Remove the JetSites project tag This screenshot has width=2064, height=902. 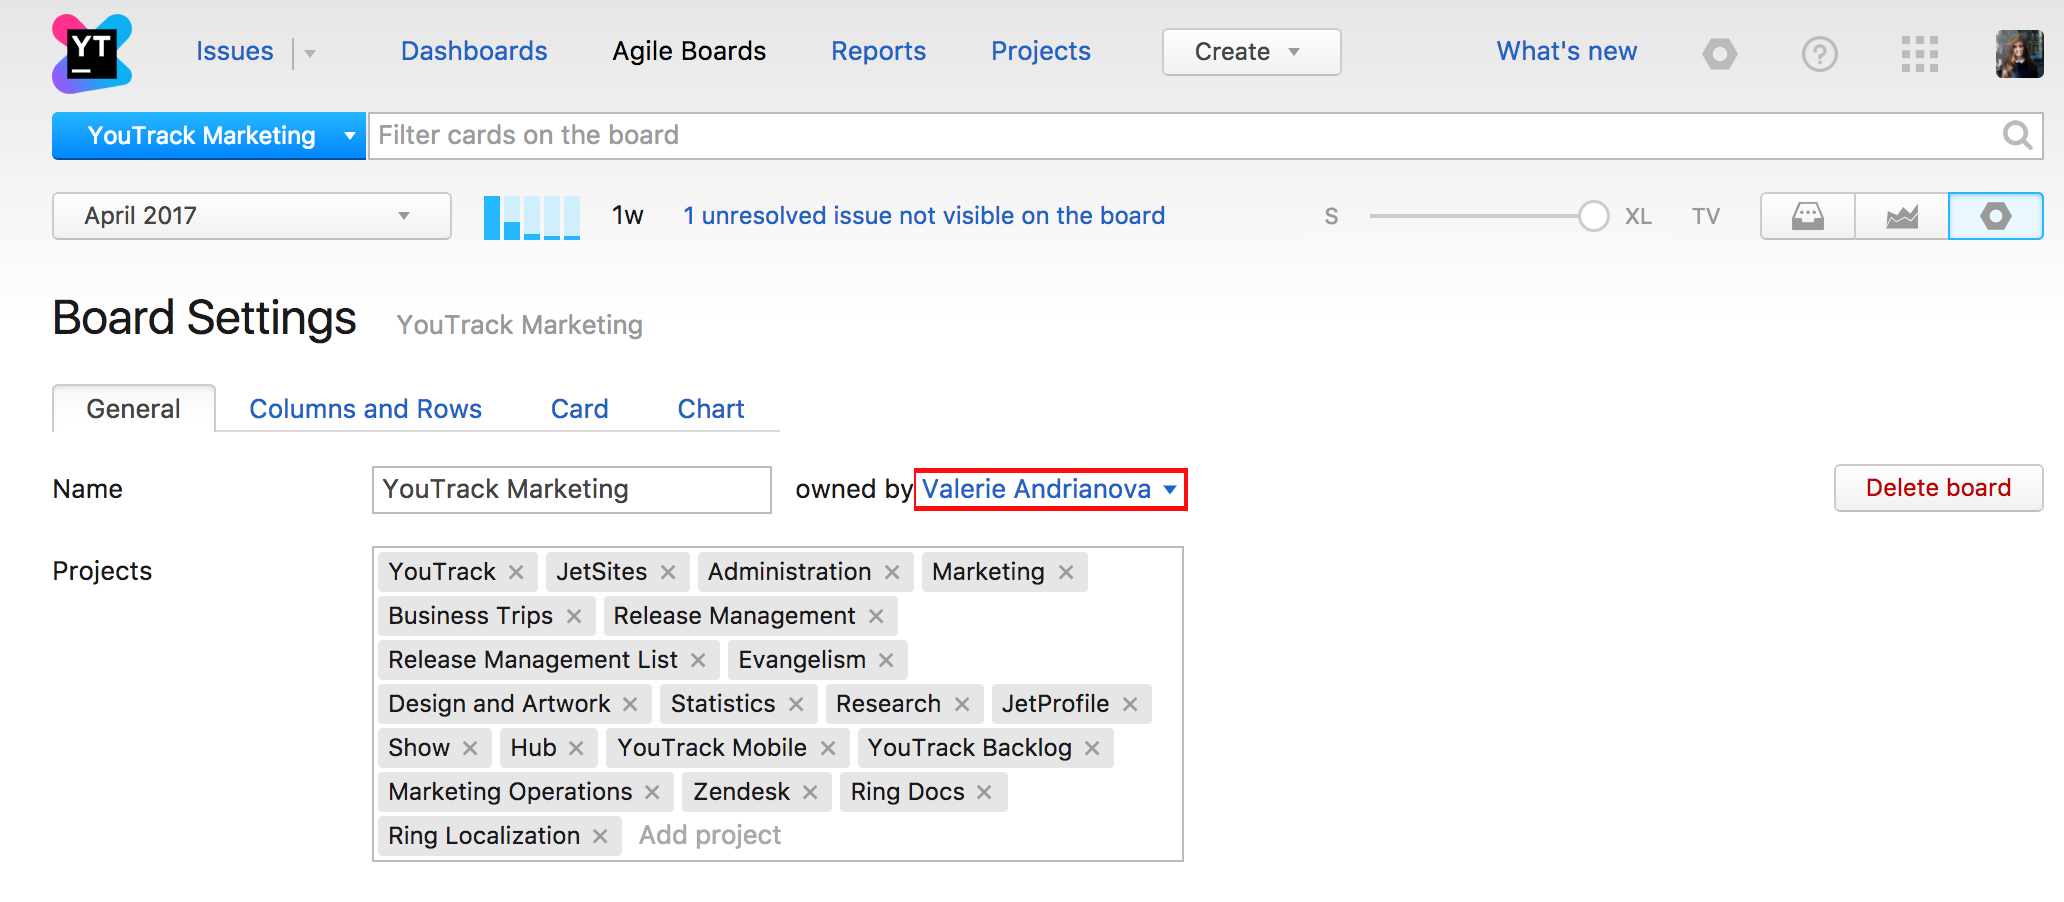coord(668,572)
